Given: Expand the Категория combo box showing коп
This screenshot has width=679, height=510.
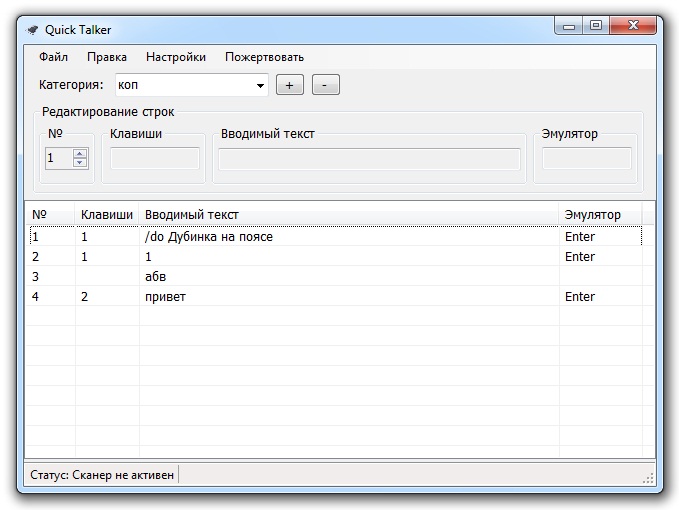Looking at the screenshot, I should click(192, 85).
